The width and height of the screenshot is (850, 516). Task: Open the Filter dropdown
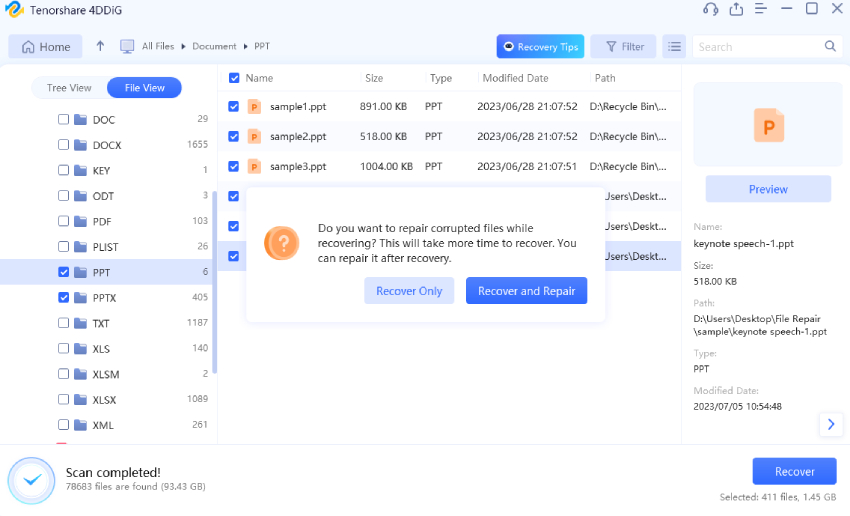click(623, 46)
